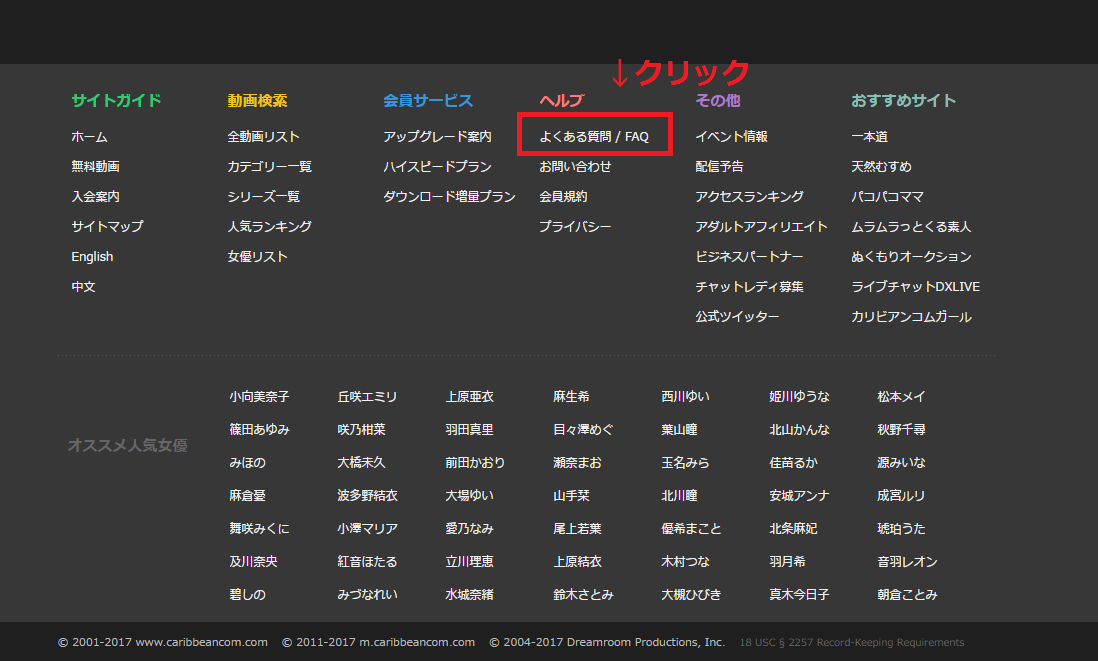The image size is (1098, 661).
Task: Open サイトマップ link
Action: tap(107, 227)
